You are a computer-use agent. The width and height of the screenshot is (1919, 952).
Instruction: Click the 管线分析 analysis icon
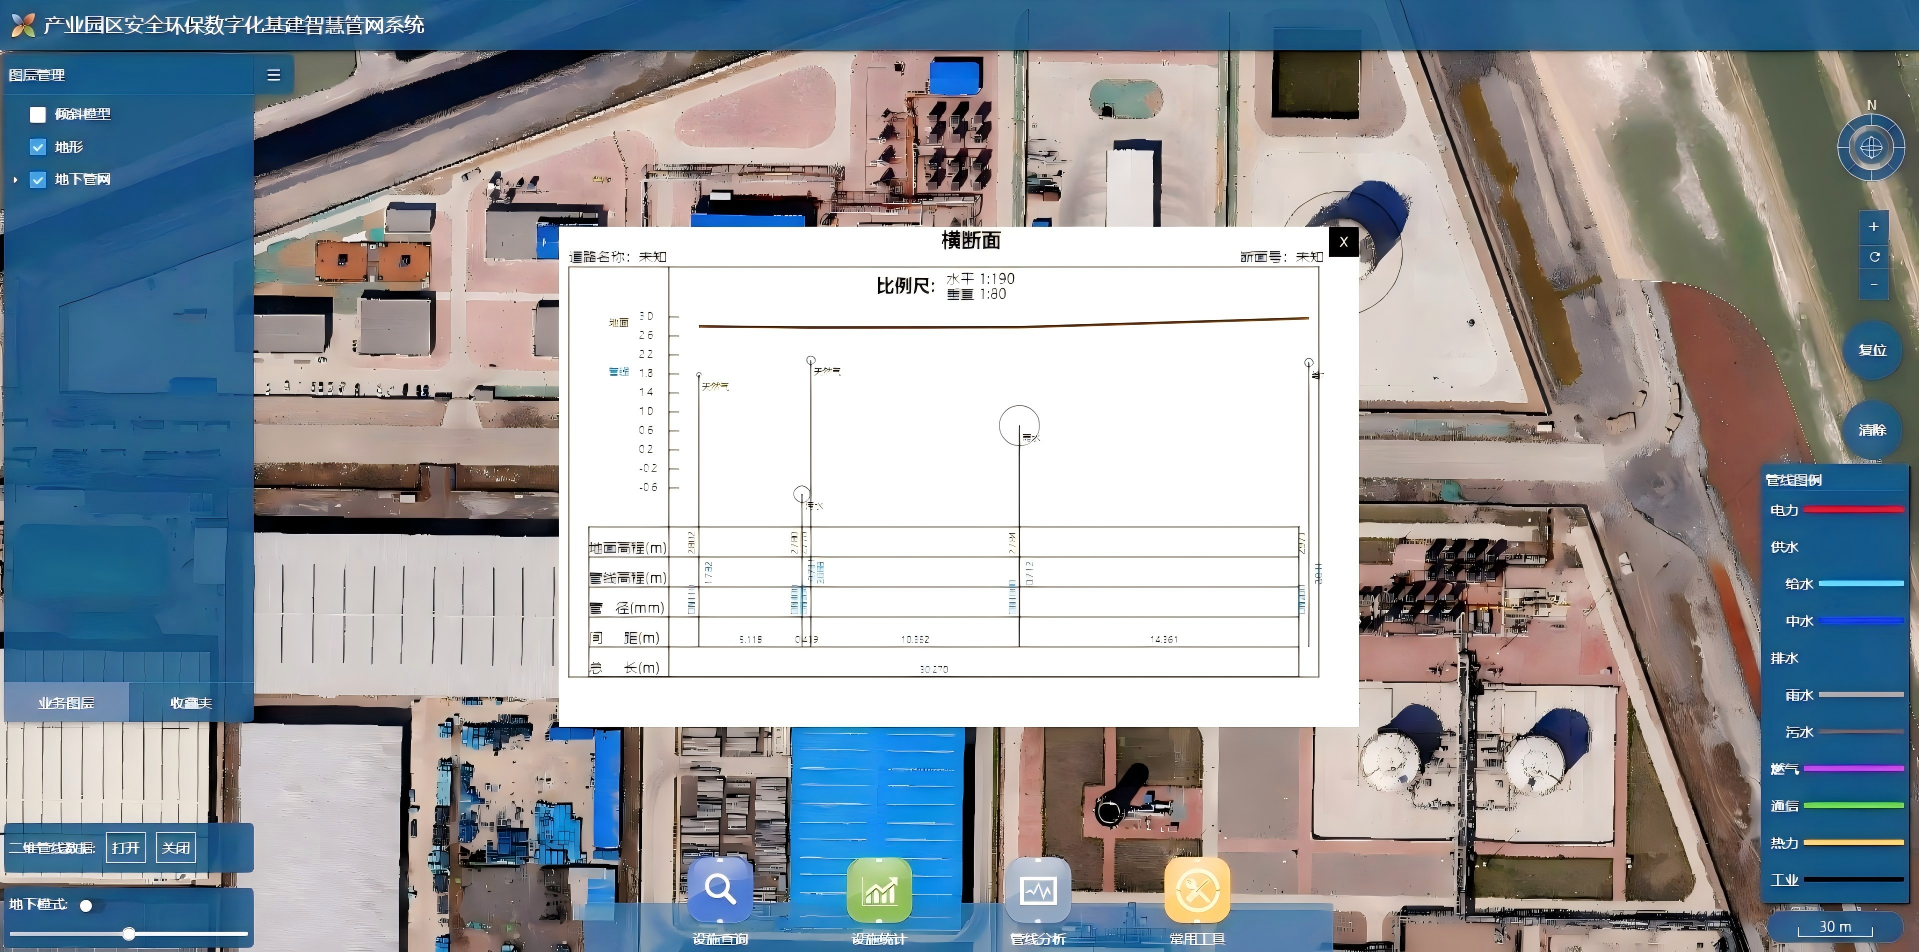1038,889
